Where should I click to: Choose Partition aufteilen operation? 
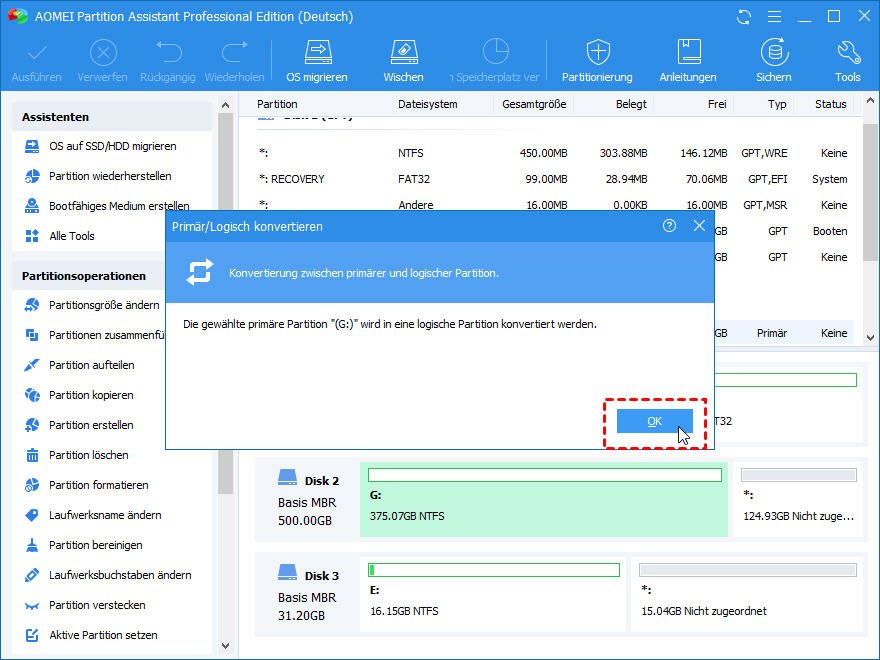[91, 365]
